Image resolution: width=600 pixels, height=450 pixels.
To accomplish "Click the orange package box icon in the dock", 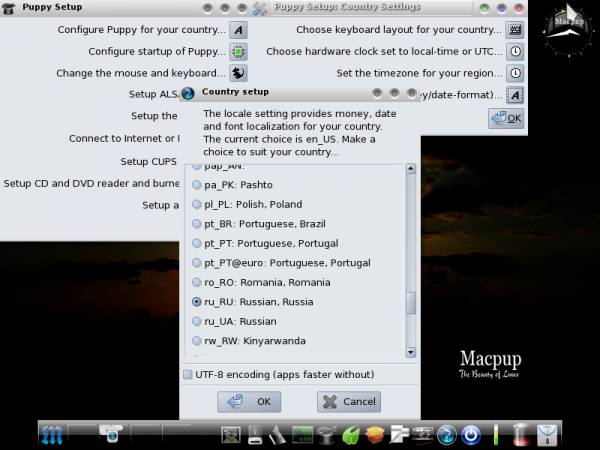I will pyautogui.click(x=375, y=435).
